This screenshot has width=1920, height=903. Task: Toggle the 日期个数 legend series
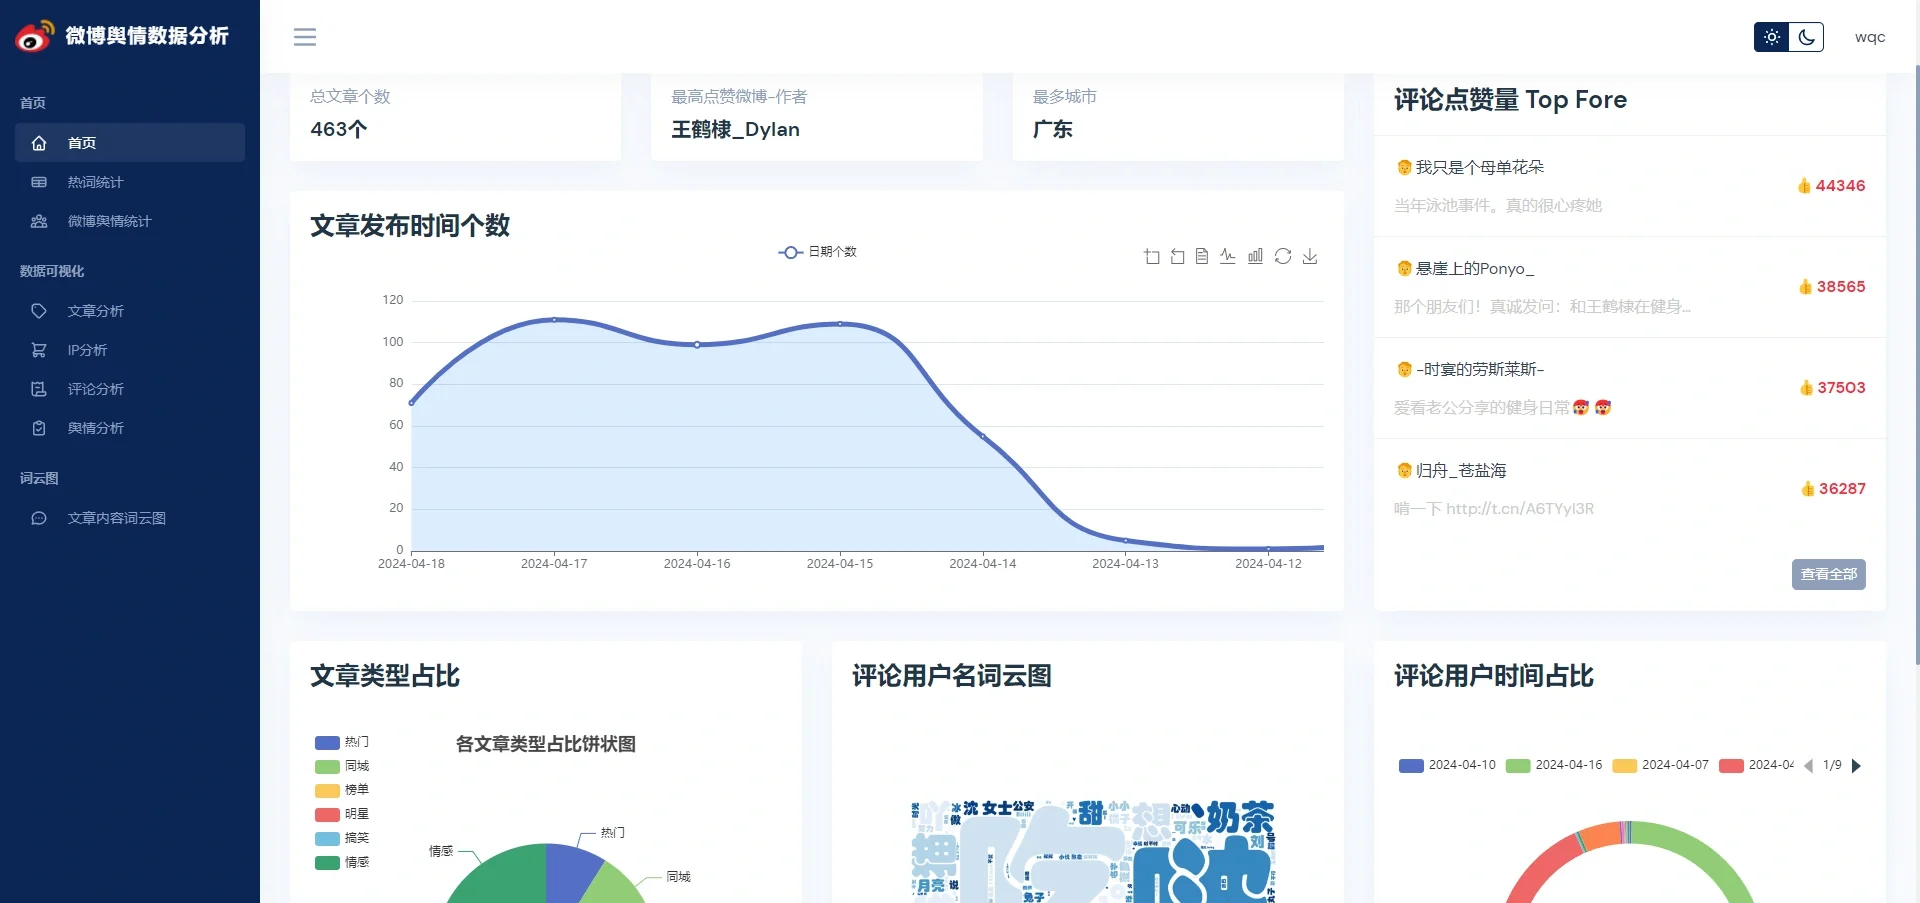pyautogui.click(x=817, y=252)
